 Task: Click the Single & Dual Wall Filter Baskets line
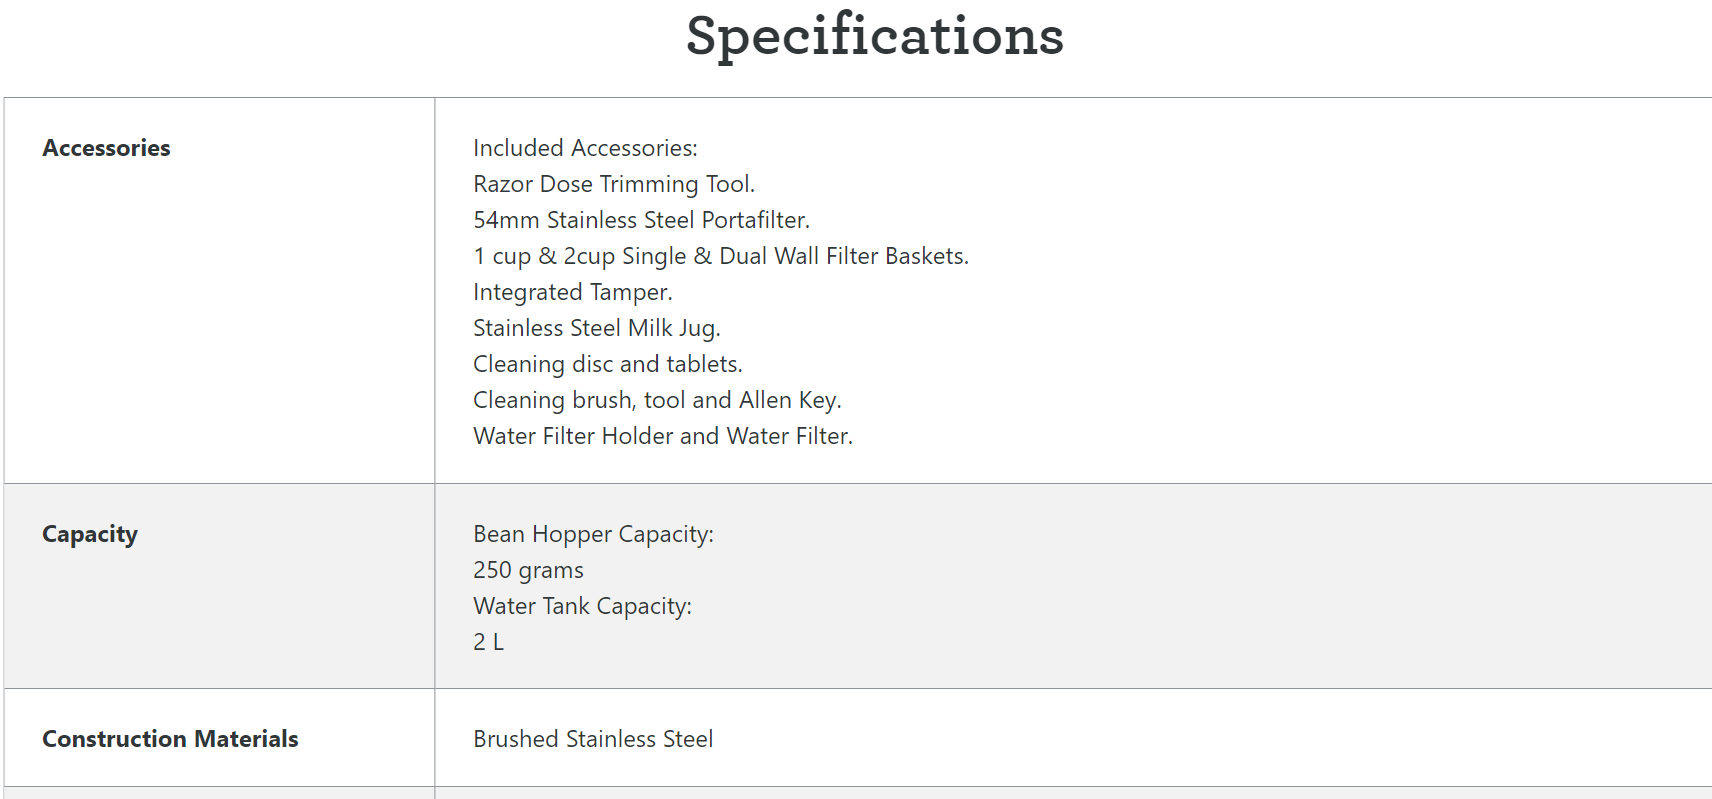pos(720,256)
